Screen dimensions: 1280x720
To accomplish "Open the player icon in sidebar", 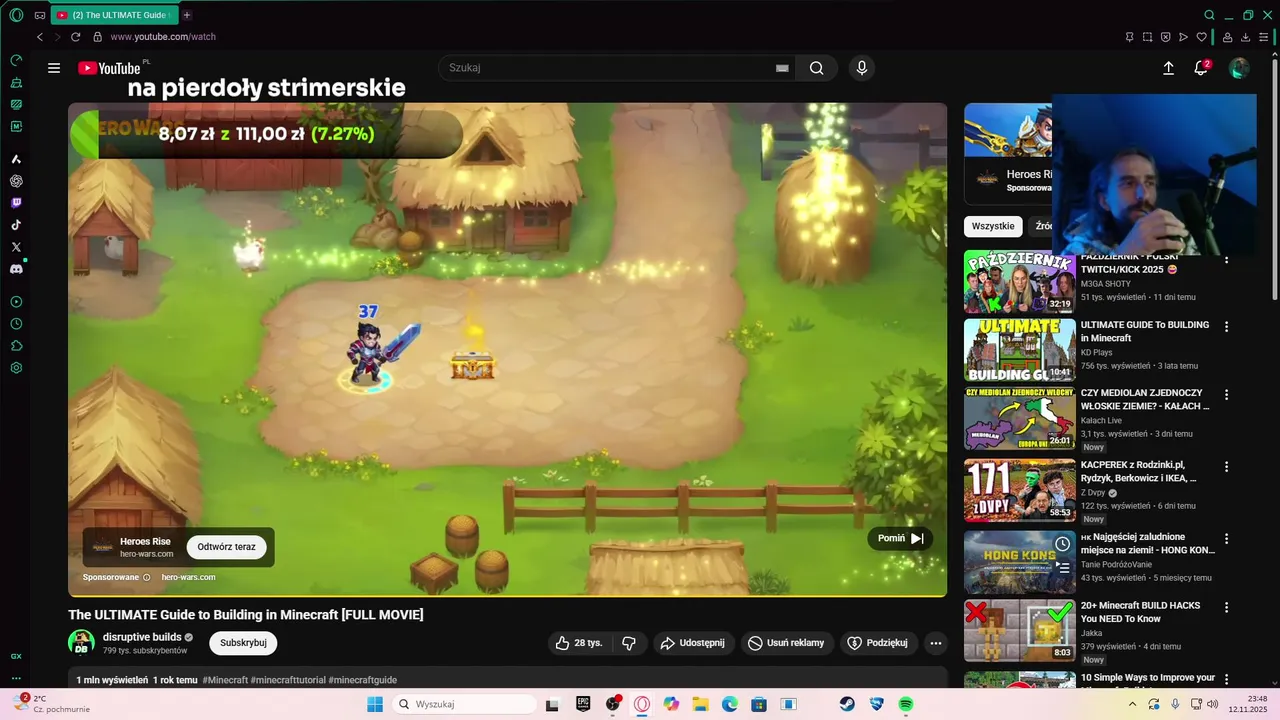I will (x=16, y=302).
